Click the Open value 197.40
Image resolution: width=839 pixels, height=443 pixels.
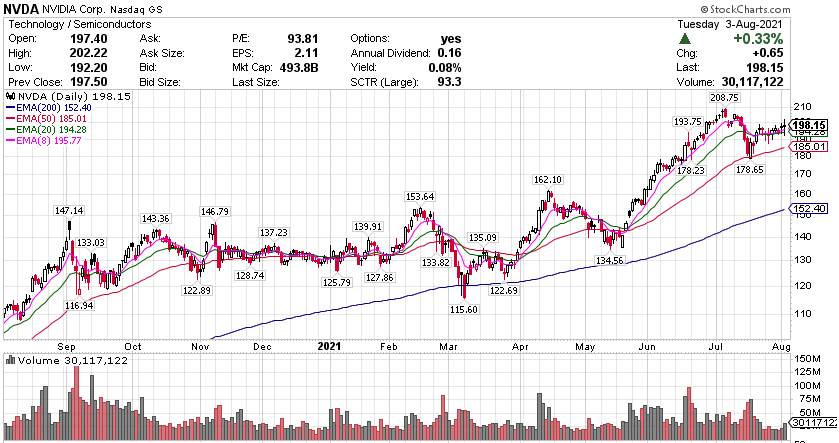(89, 39)
